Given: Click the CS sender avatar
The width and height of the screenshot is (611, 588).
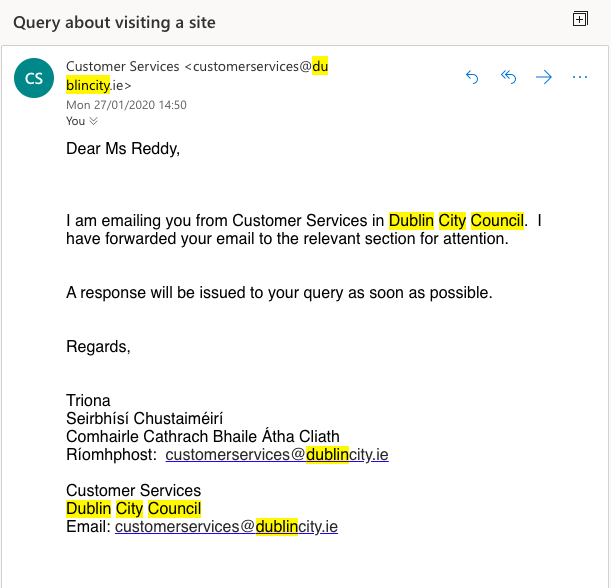Looking at the screenshot, I should pos(34,78).
